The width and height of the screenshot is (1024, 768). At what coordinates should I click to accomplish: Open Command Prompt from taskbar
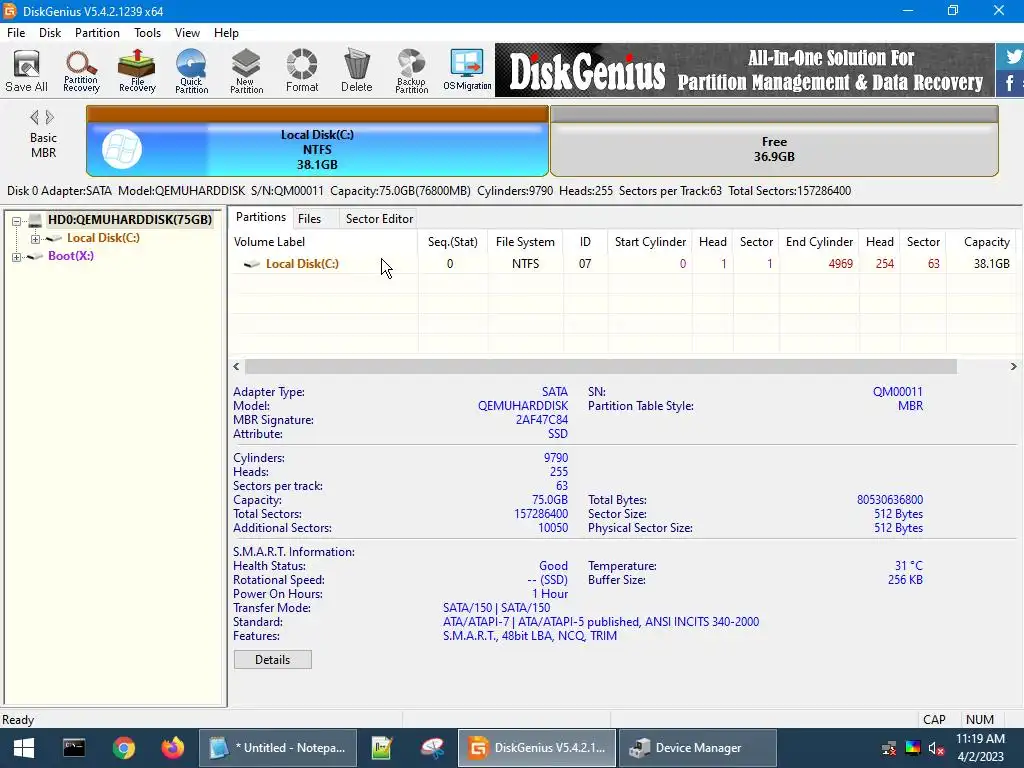click(x=74, y=748)
